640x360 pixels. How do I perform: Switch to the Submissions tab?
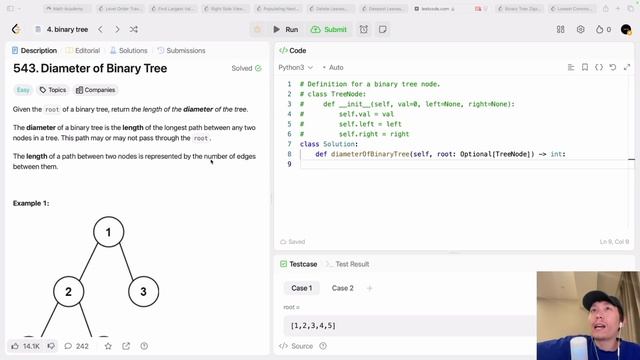tap(181, 51)
